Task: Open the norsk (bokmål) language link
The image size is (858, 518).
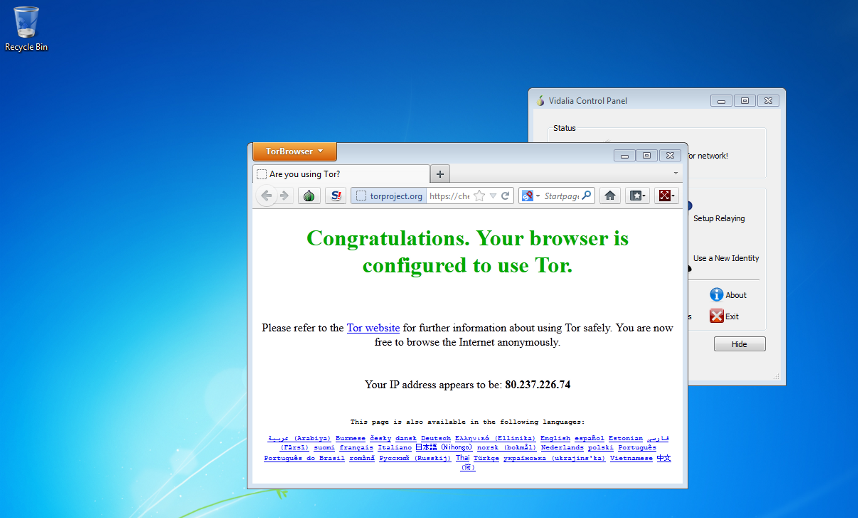Action: [x=507, y=447]
